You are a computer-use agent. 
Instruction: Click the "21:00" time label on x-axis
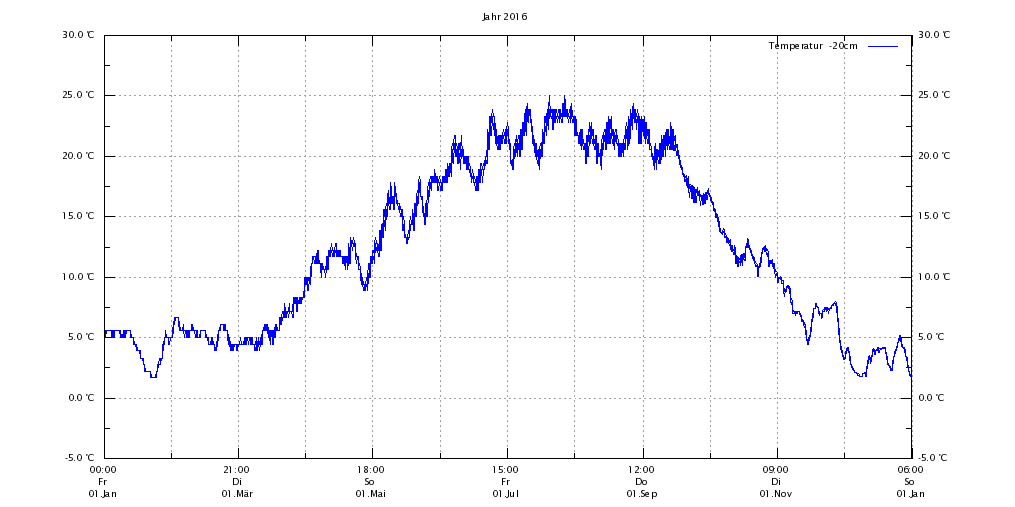click(x=237, y=469)
